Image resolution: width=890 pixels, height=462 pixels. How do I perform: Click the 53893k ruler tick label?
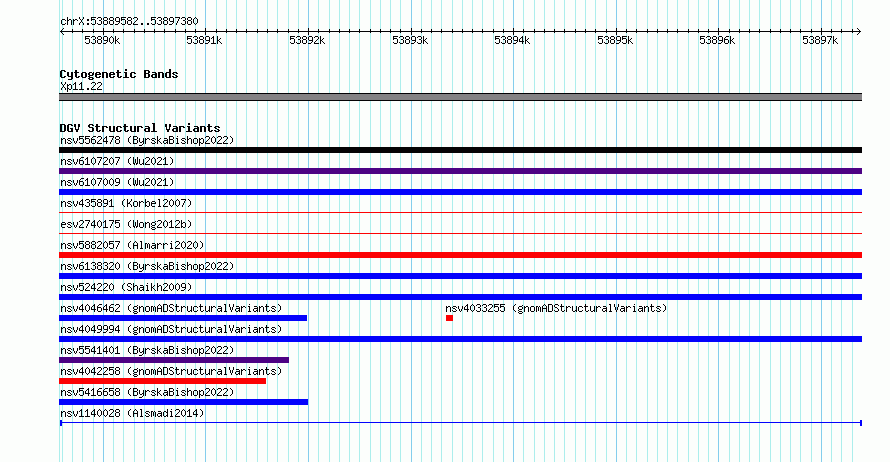410,40
